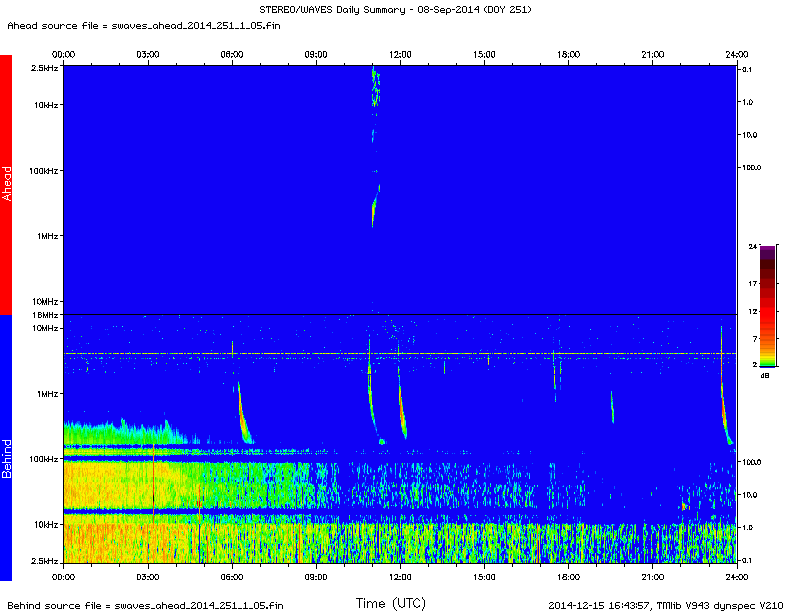The image size is (792, 612).
Task: Click the 03:00 tick label on the bottom time axis
Action: click(147, 577)
